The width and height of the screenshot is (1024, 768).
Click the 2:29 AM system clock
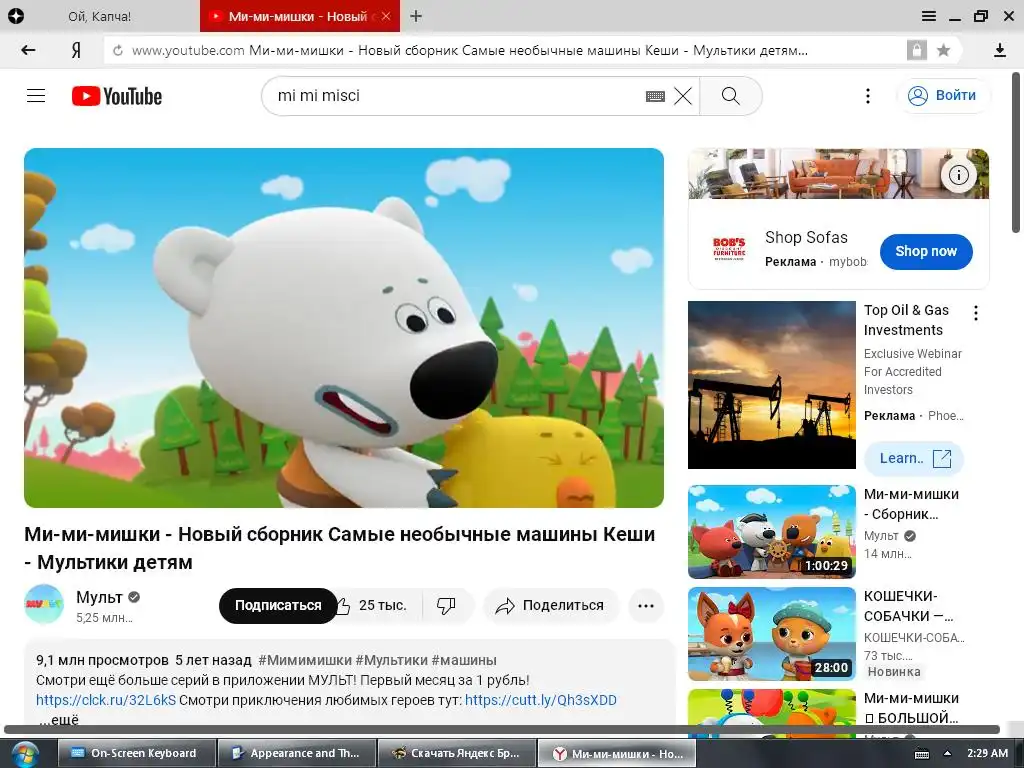tap(987, 753)
